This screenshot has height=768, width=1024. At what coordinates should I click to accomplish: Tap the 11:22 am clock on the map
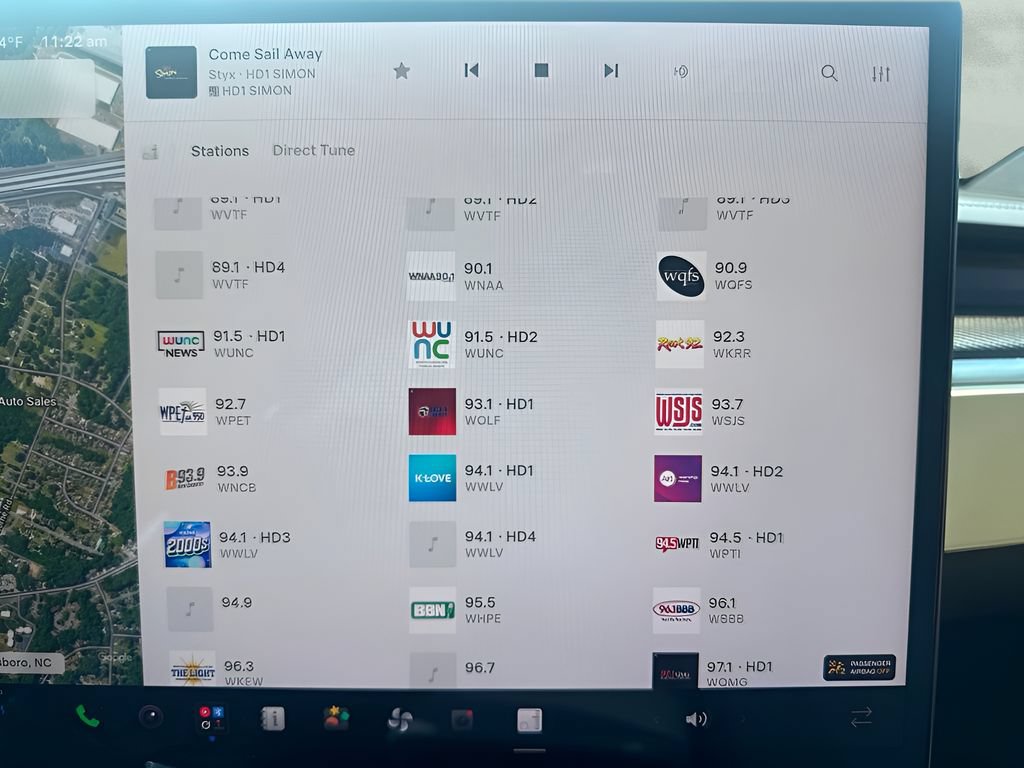coord(73,42)
